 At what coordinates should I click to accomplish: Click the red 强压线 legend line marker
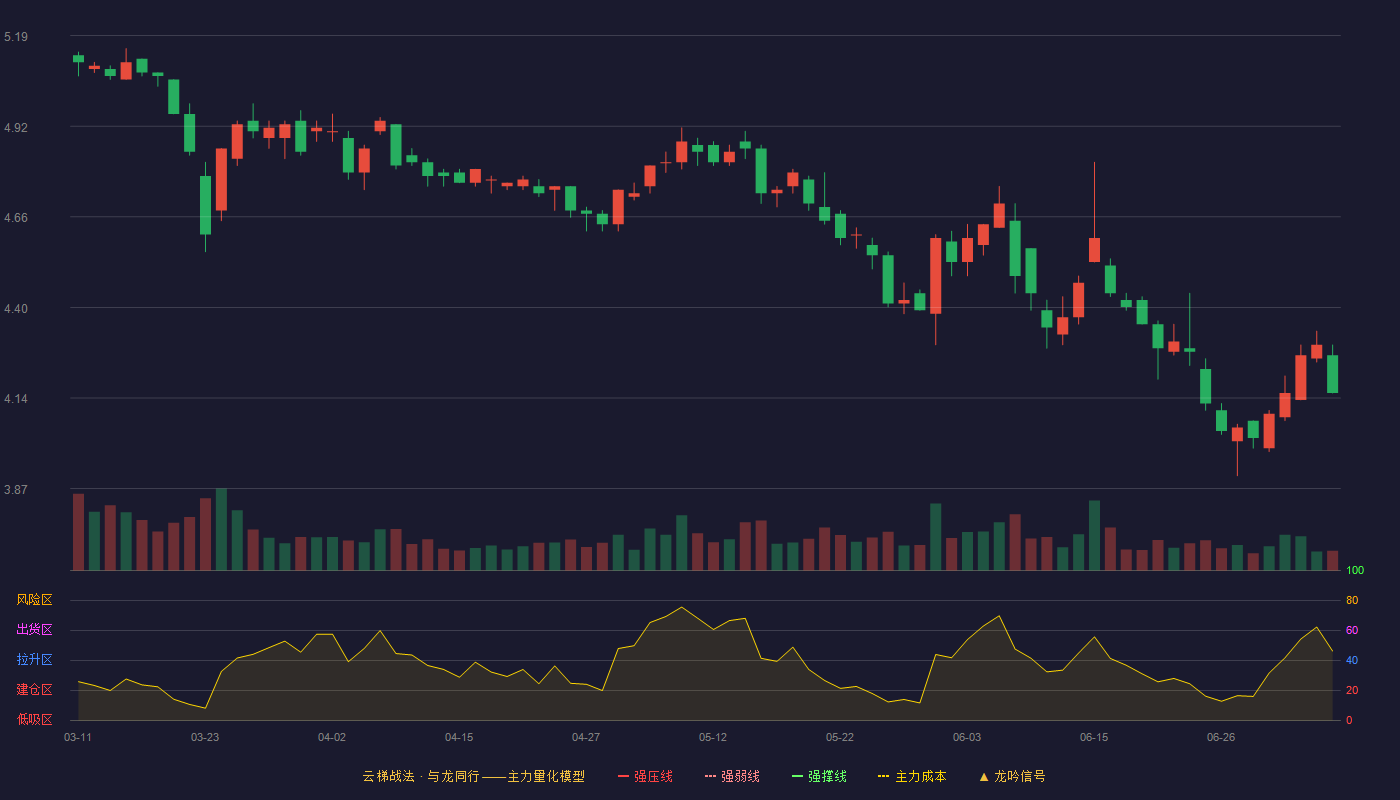click(623, 776)
